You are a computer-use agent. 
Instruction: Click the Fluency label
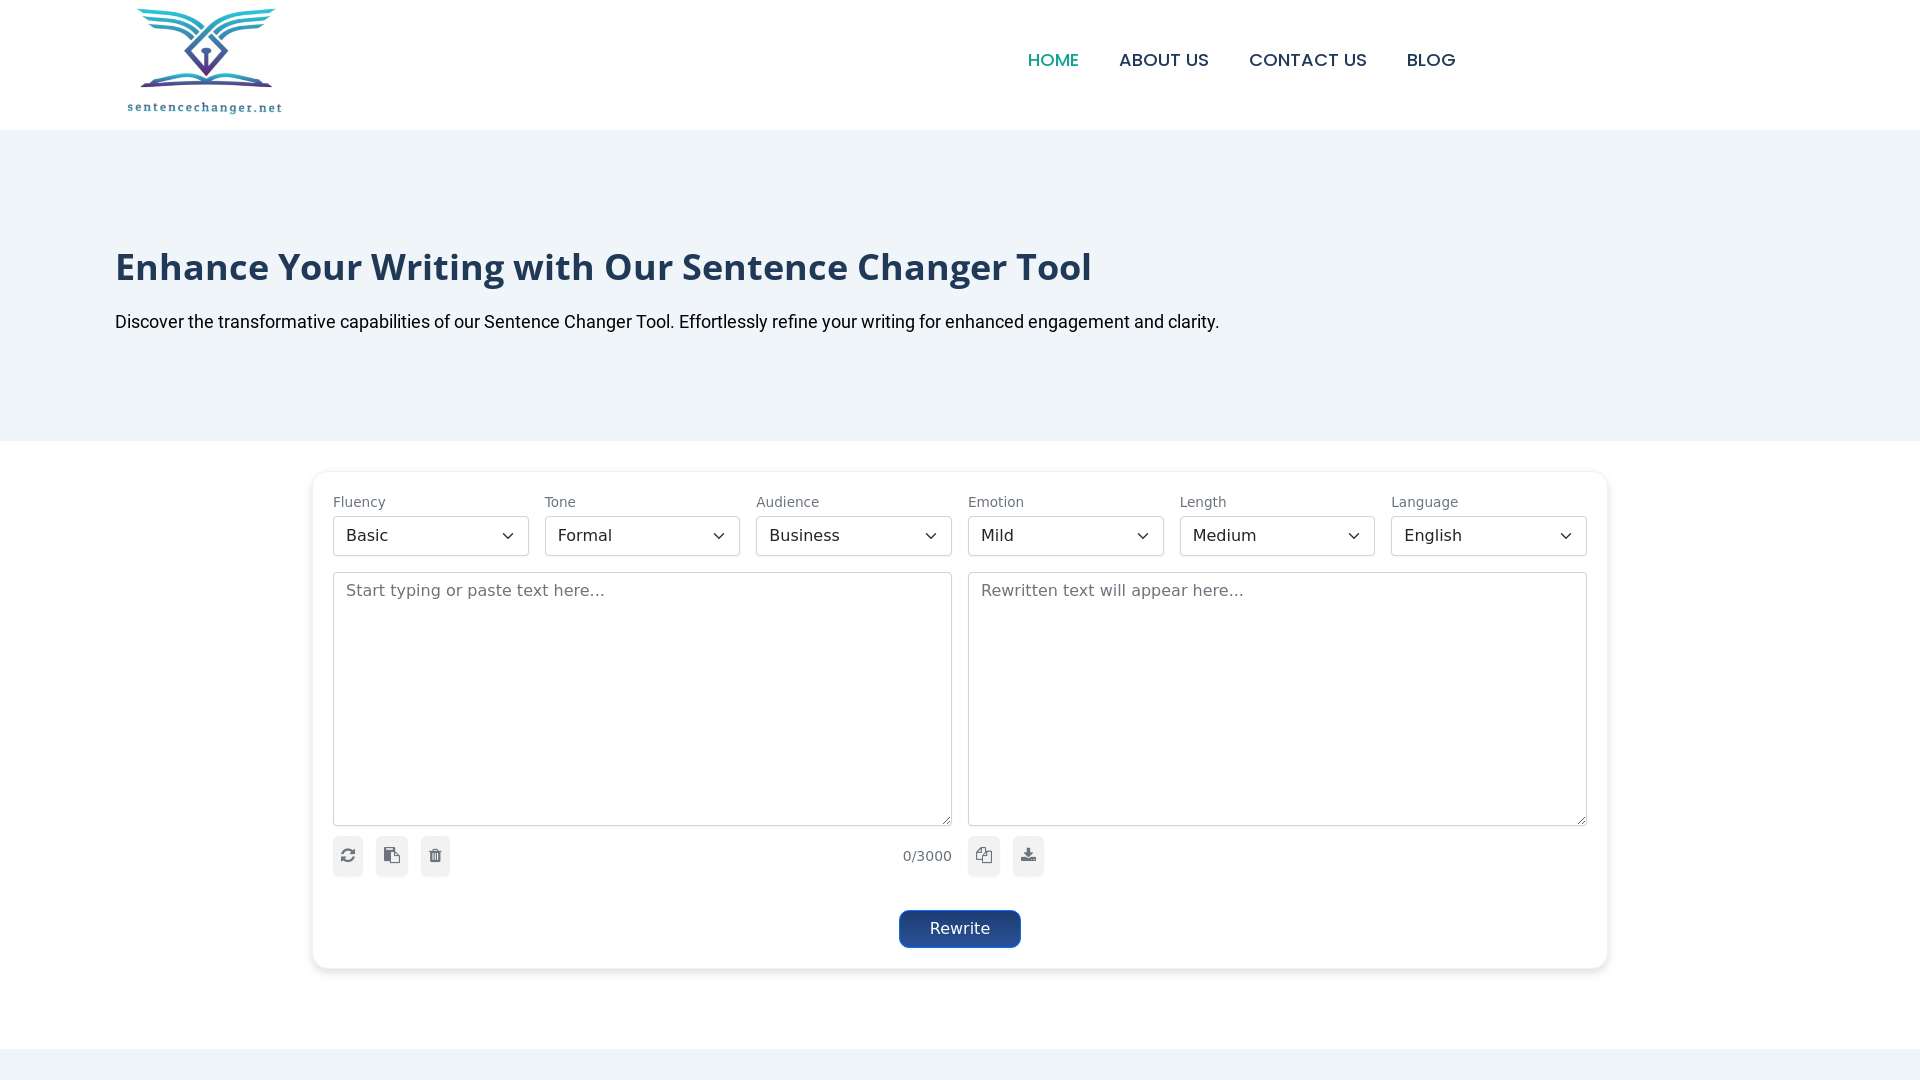[359, 502]
